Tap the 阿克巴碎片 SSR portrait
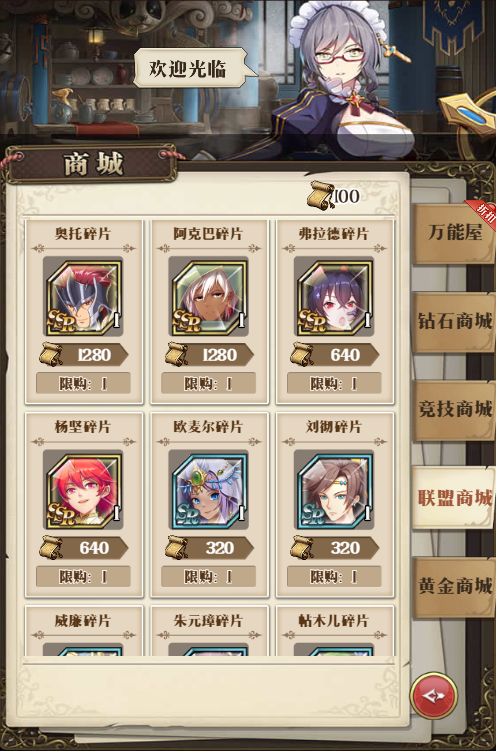This screenshot has height=751, width=496. 209,296
